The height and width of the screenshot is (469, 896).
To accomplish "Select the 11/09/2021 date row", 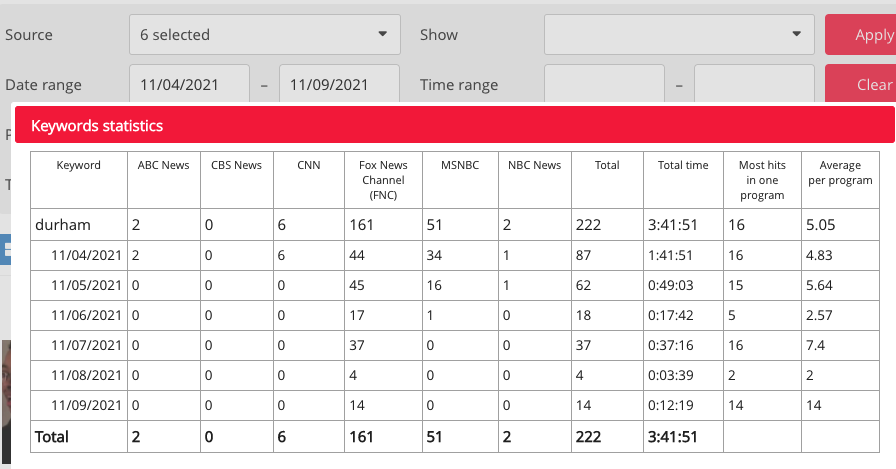I will tap(455, 406).
